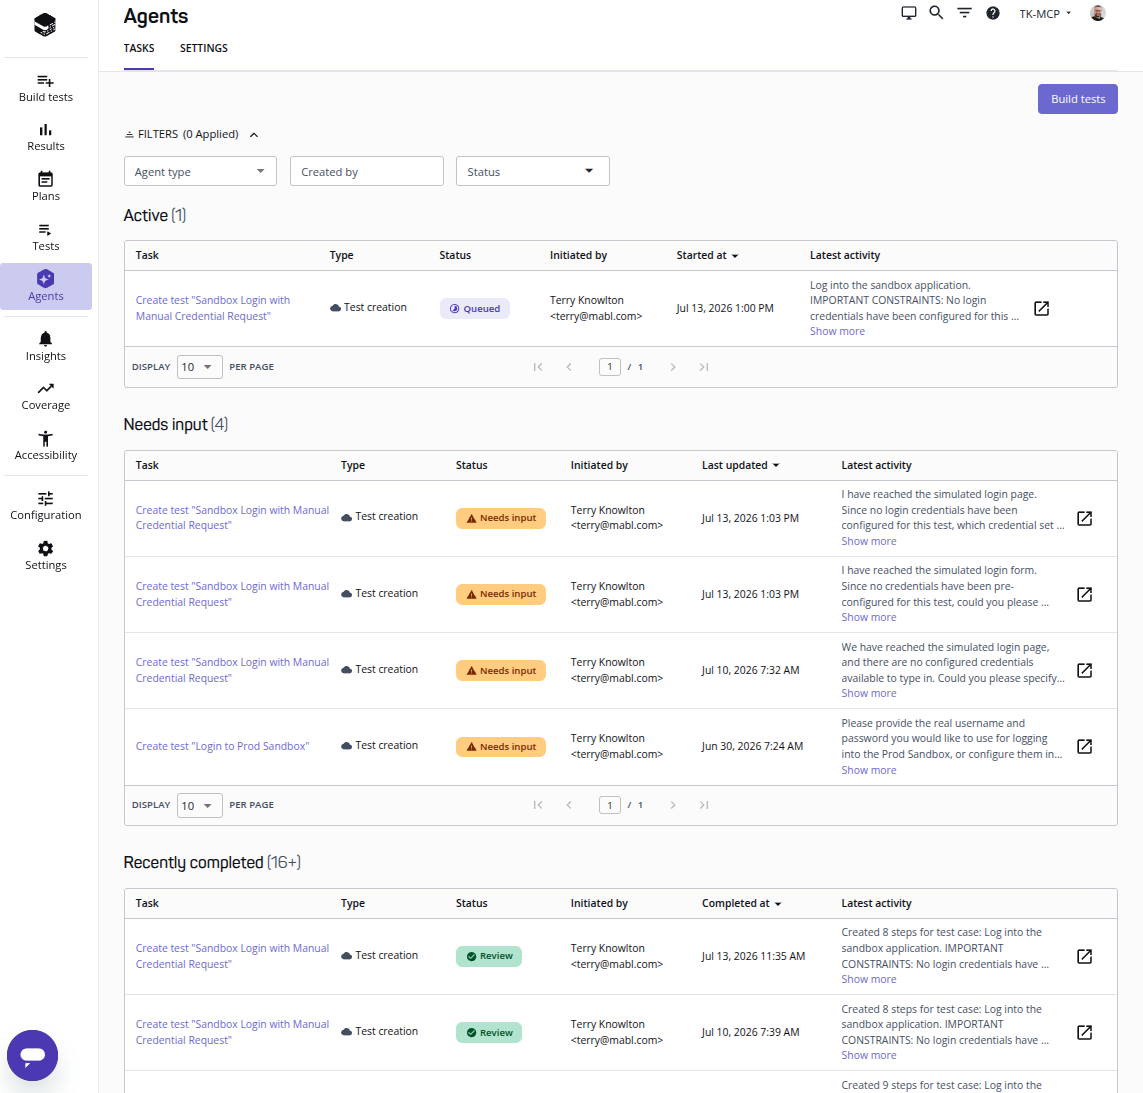Open Insights bell in sidebar
Screen dimensions: 1143x1093
pyautogui.click(x=45, y=346)
